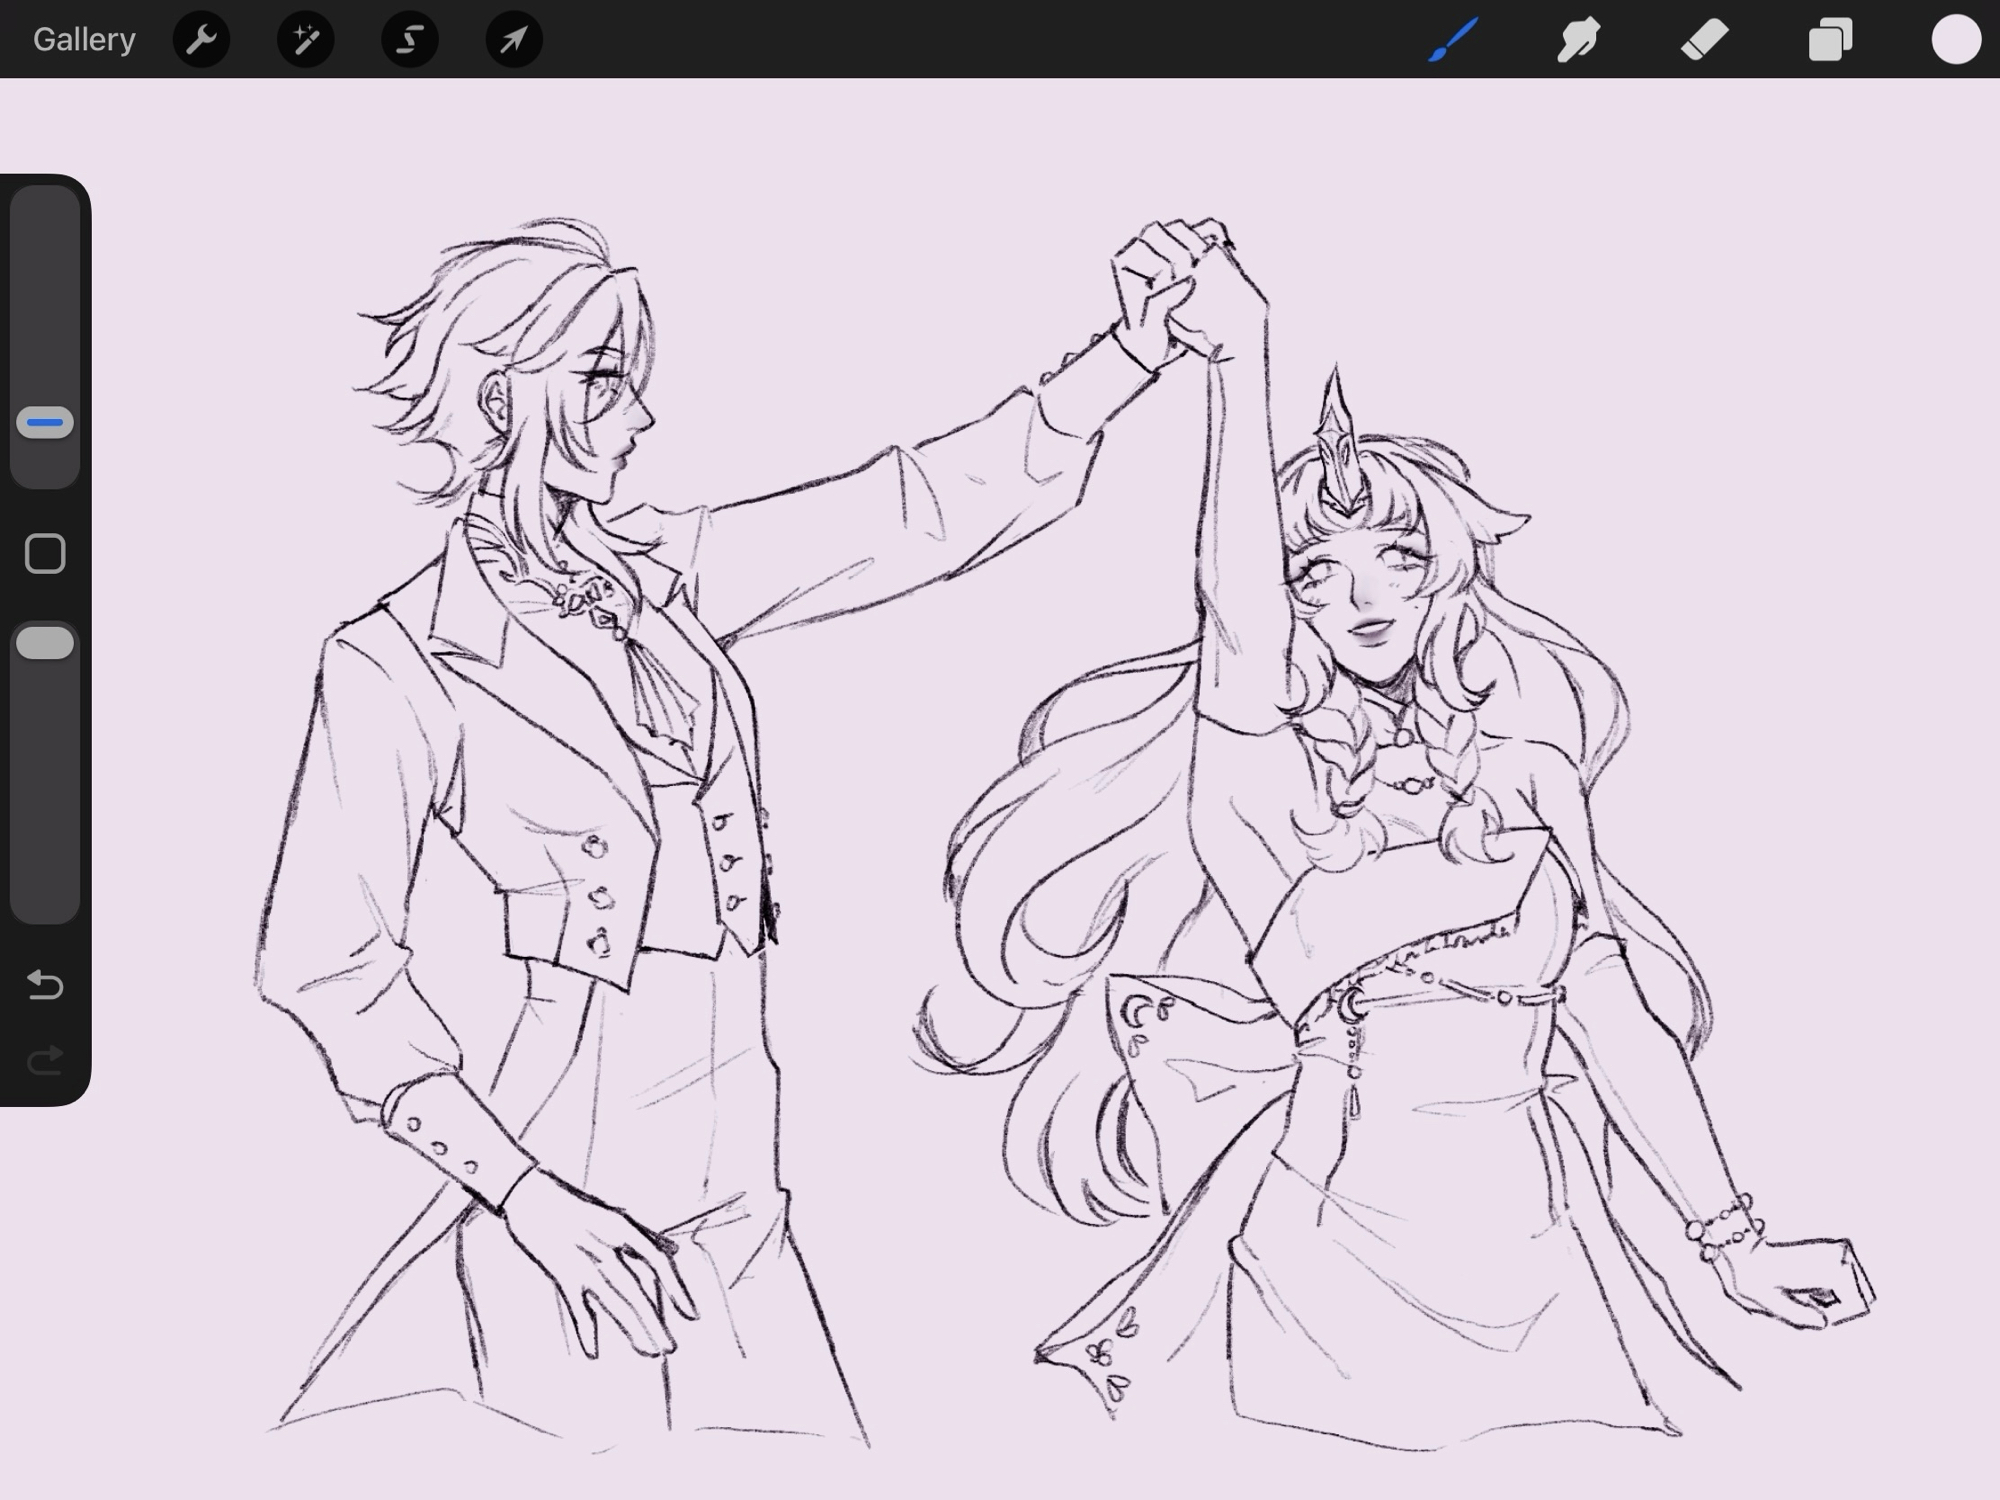Open the Actions wrench menu
The width and height of the screenshot is (2000, 1500).
[201, 40]
